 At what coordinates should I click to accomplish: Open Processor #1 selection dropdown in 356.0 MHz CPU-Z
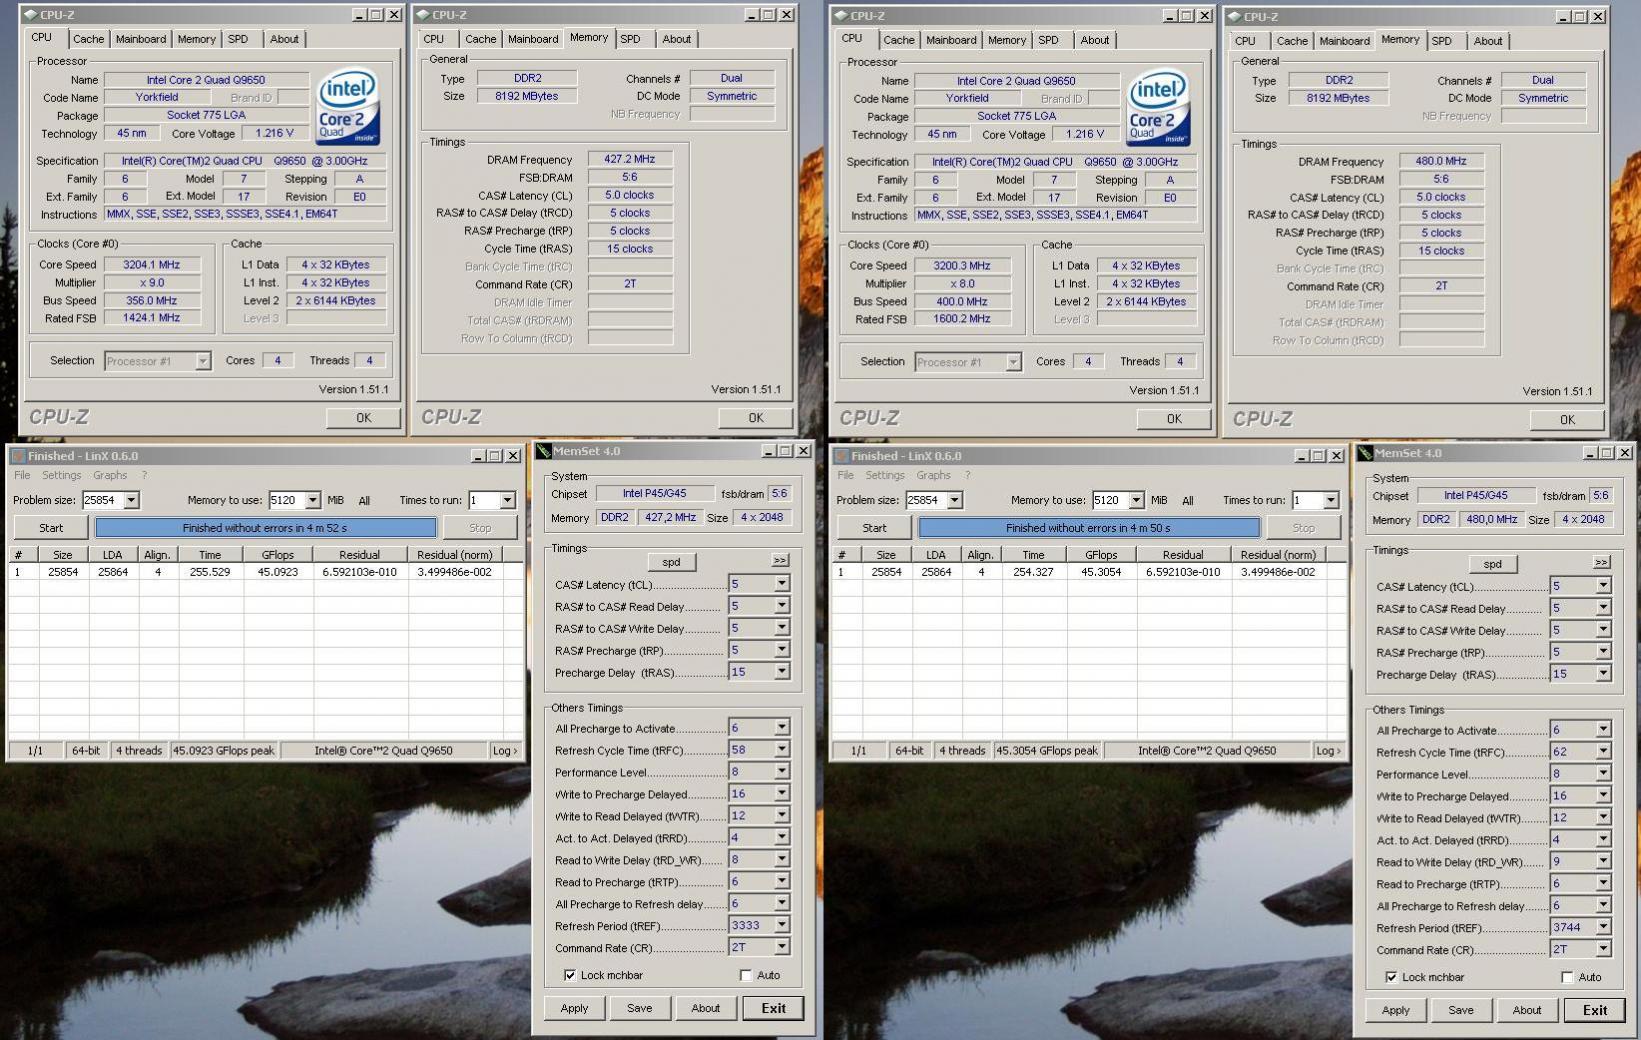(202, 361)
